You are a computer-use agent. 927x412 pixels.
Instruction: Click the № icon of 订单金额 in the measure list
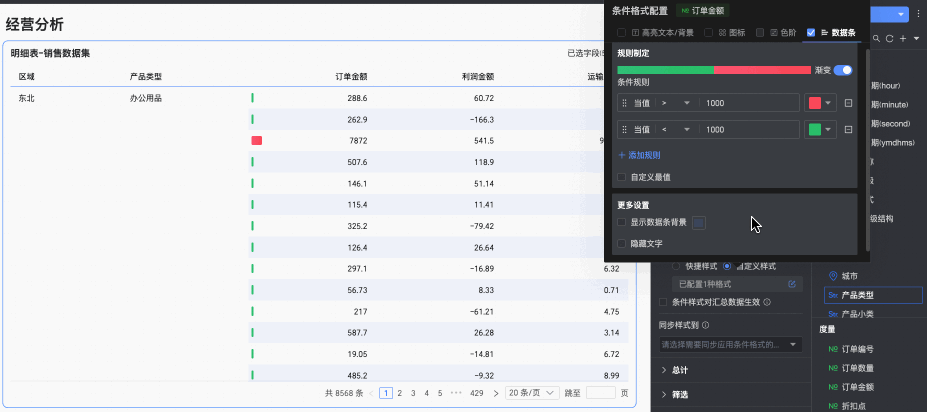(x=833, y=387)
